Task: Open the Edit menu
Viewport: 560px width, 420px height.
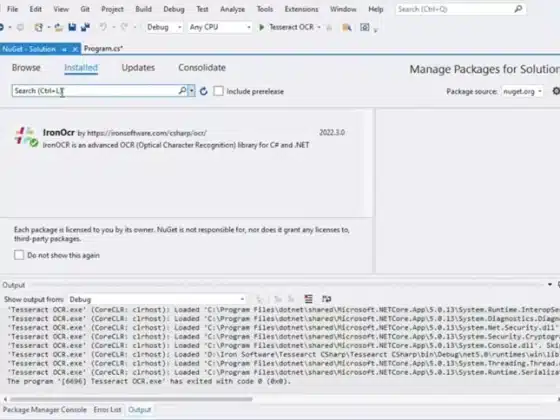Action: 35,9
